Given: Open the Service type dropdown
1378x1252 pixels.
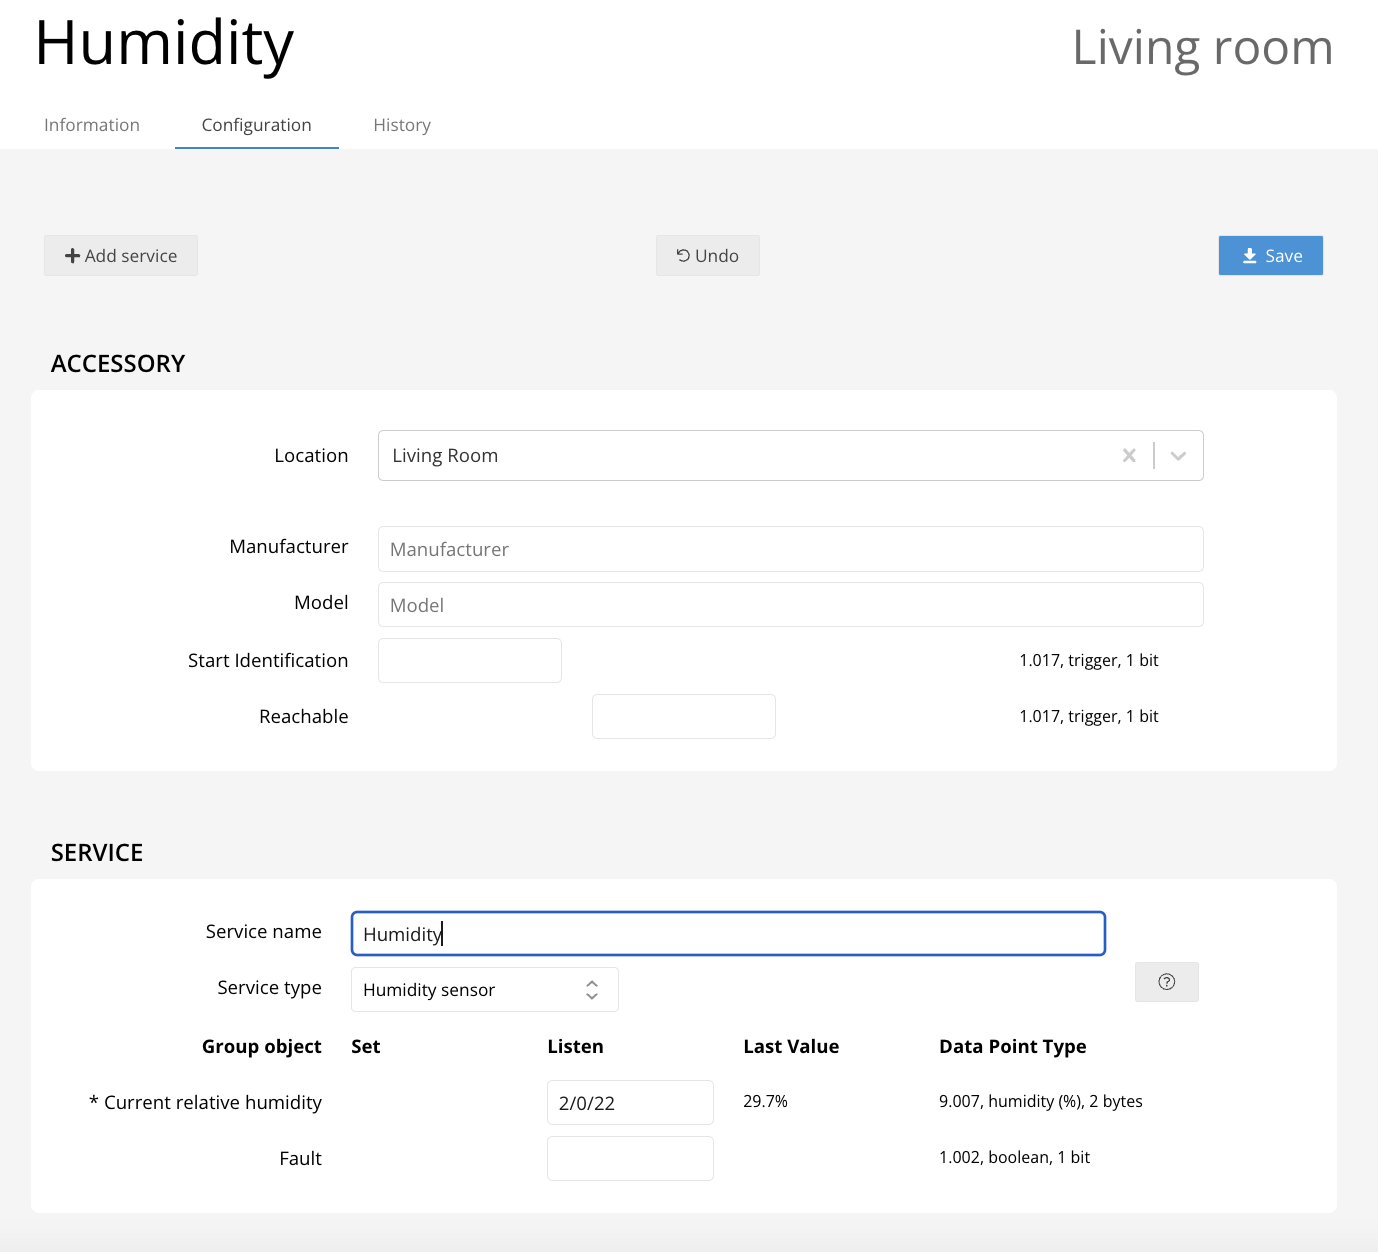Looking at the screenshot, I should point(484,990).
